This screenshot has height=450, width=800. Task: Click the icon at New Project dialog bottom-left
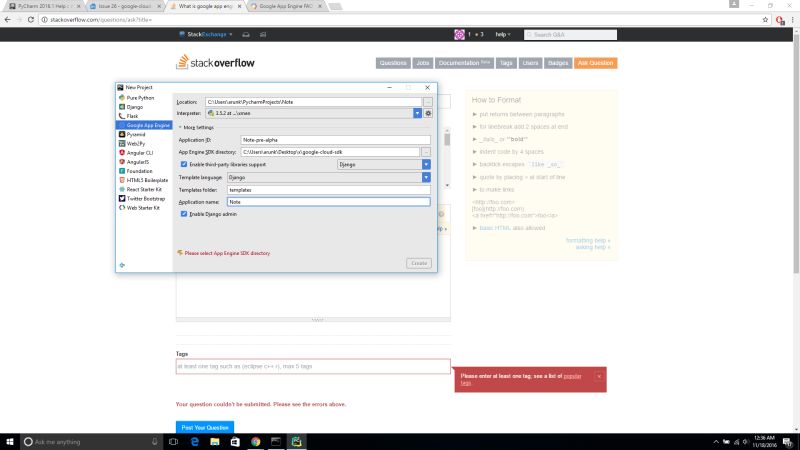122,265
